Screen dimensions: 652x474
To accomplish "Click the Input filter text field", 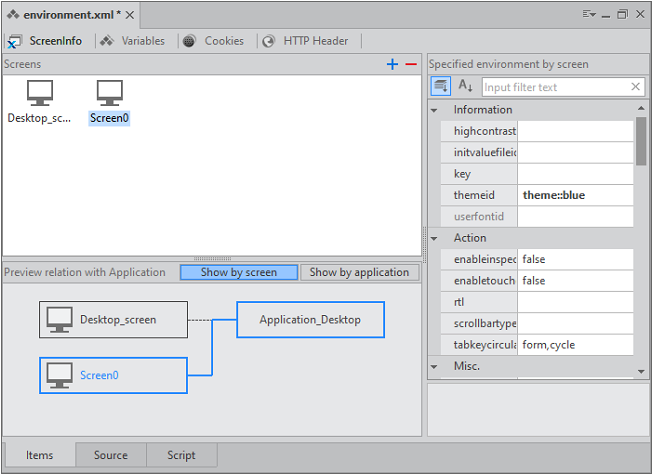I will [555, 87].
